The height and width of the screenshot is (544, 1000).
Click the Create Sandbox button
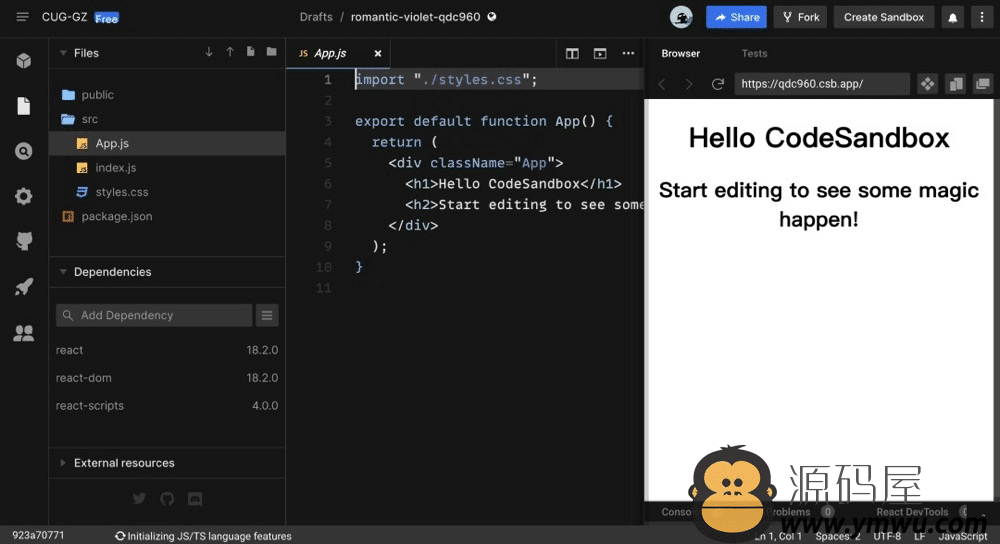884,17
